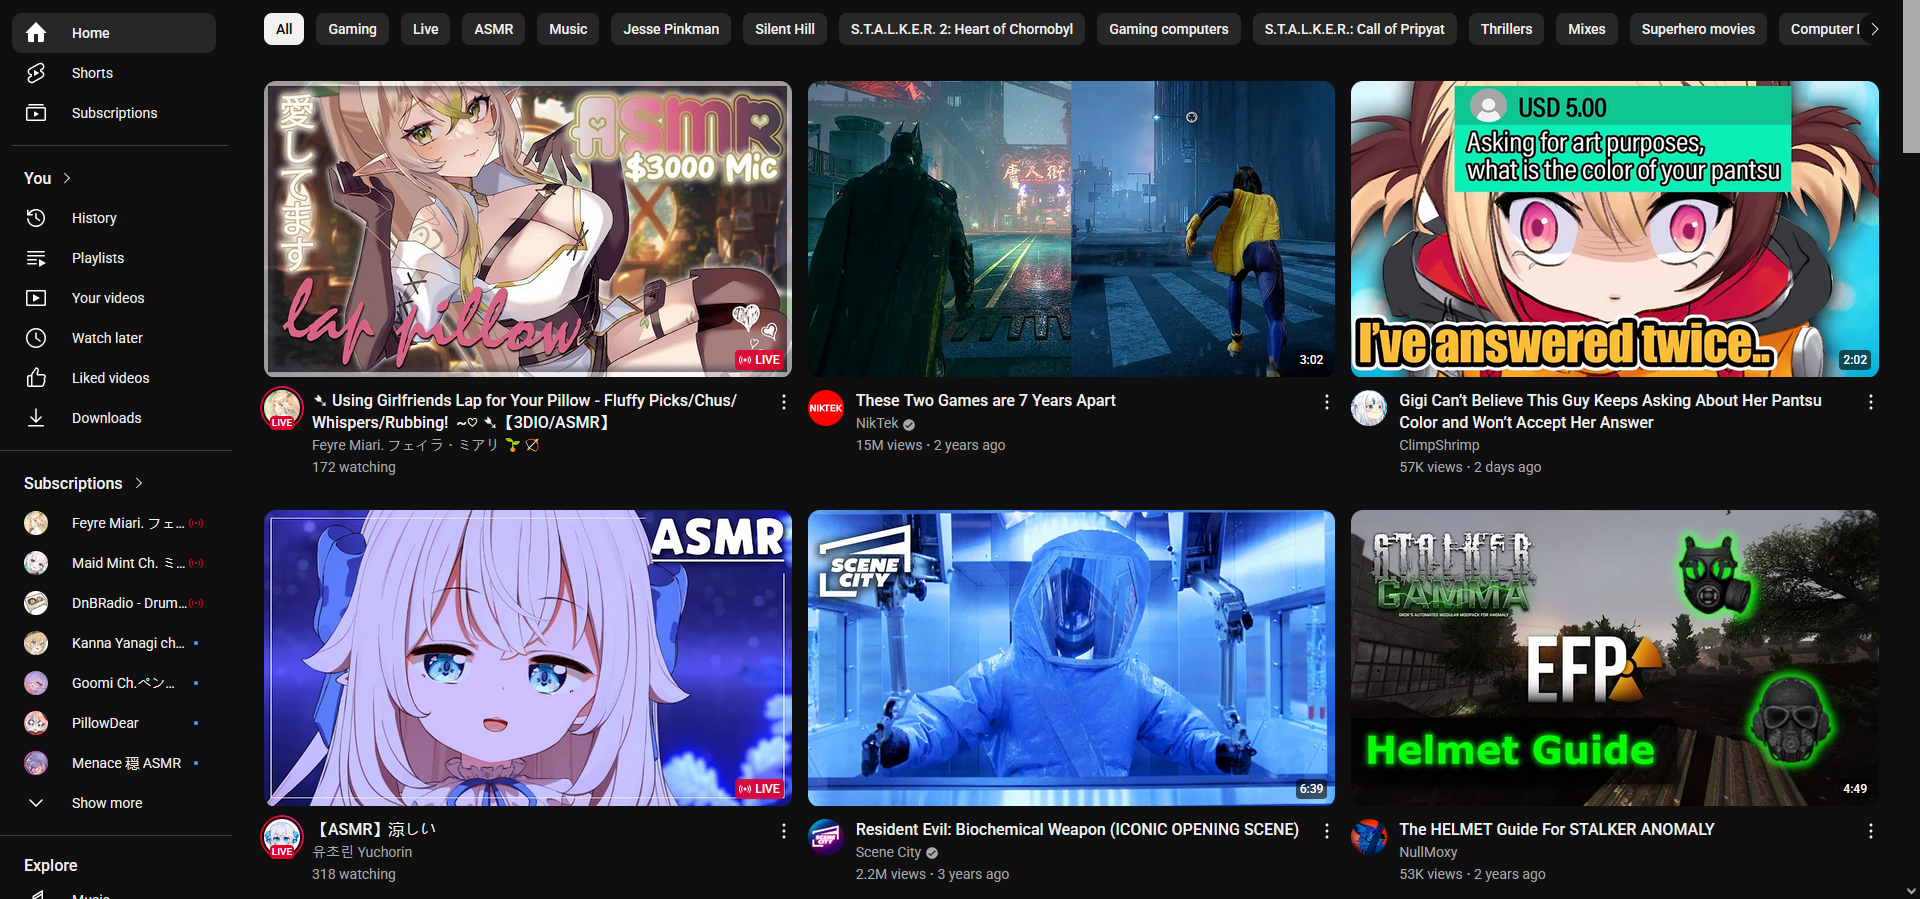
Task: Play the Scene City hazmat suit thumbnail
Action: point(1071,658)
